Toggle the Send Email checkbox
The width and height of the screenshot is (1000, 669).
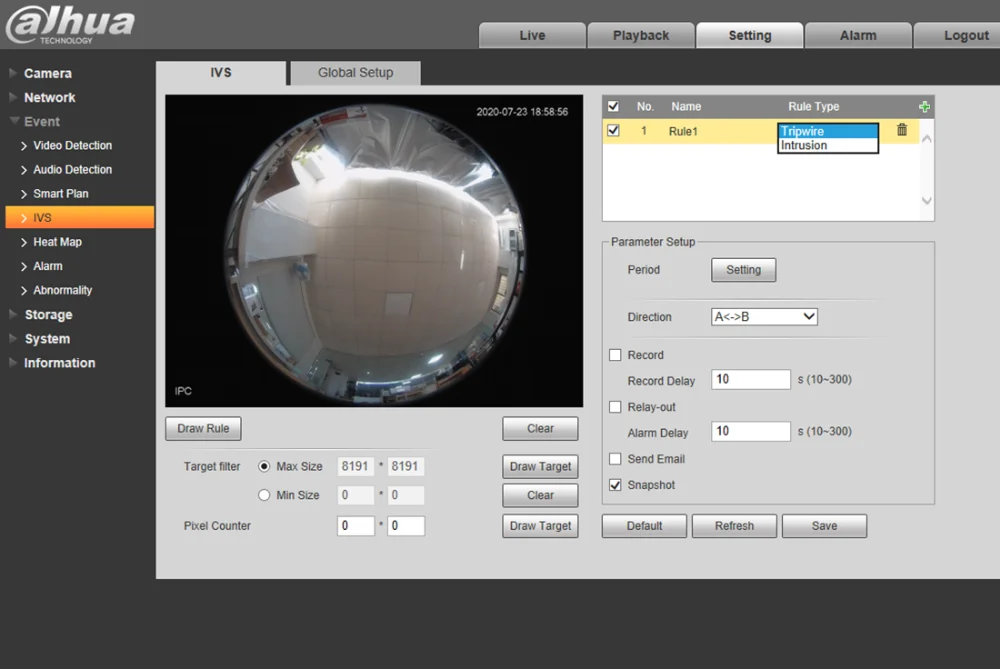pyautogui.click(x=616, y=459)
